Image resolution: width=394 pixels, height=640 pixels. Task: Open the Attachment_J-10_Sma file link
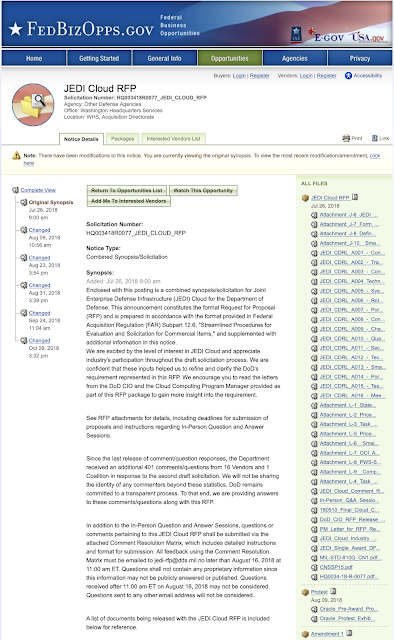pyautogui.click(x=350, y=243)
